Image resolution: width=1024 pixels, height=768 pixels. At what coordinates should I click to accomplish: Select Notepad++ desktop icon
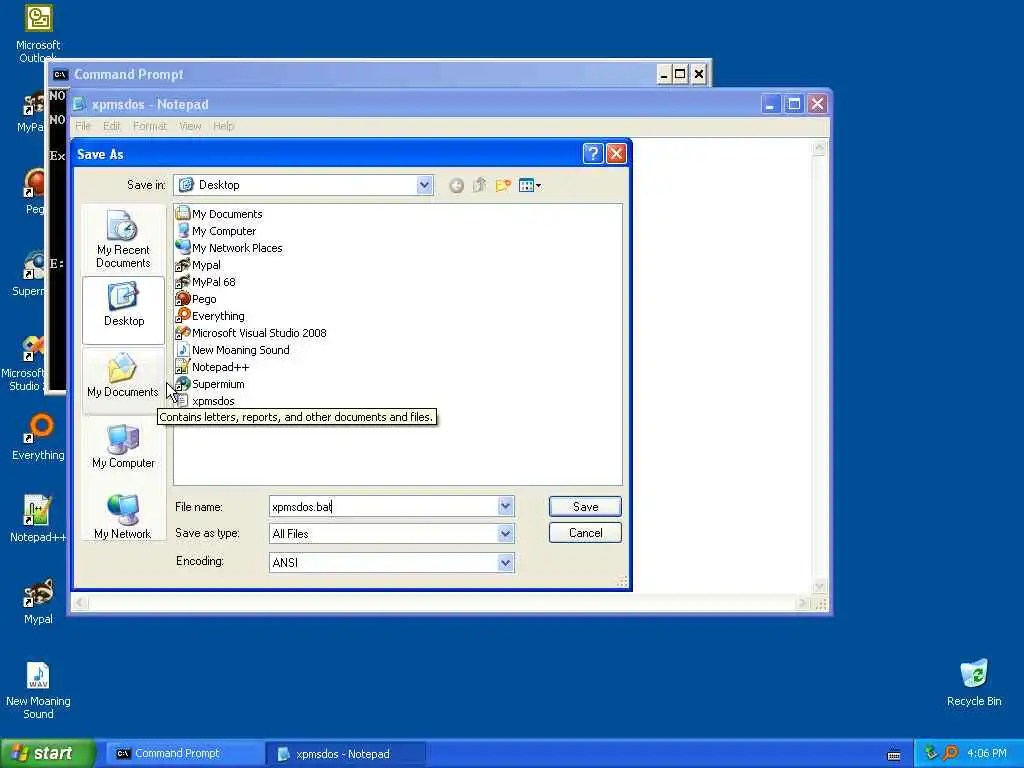coord(38,519)
